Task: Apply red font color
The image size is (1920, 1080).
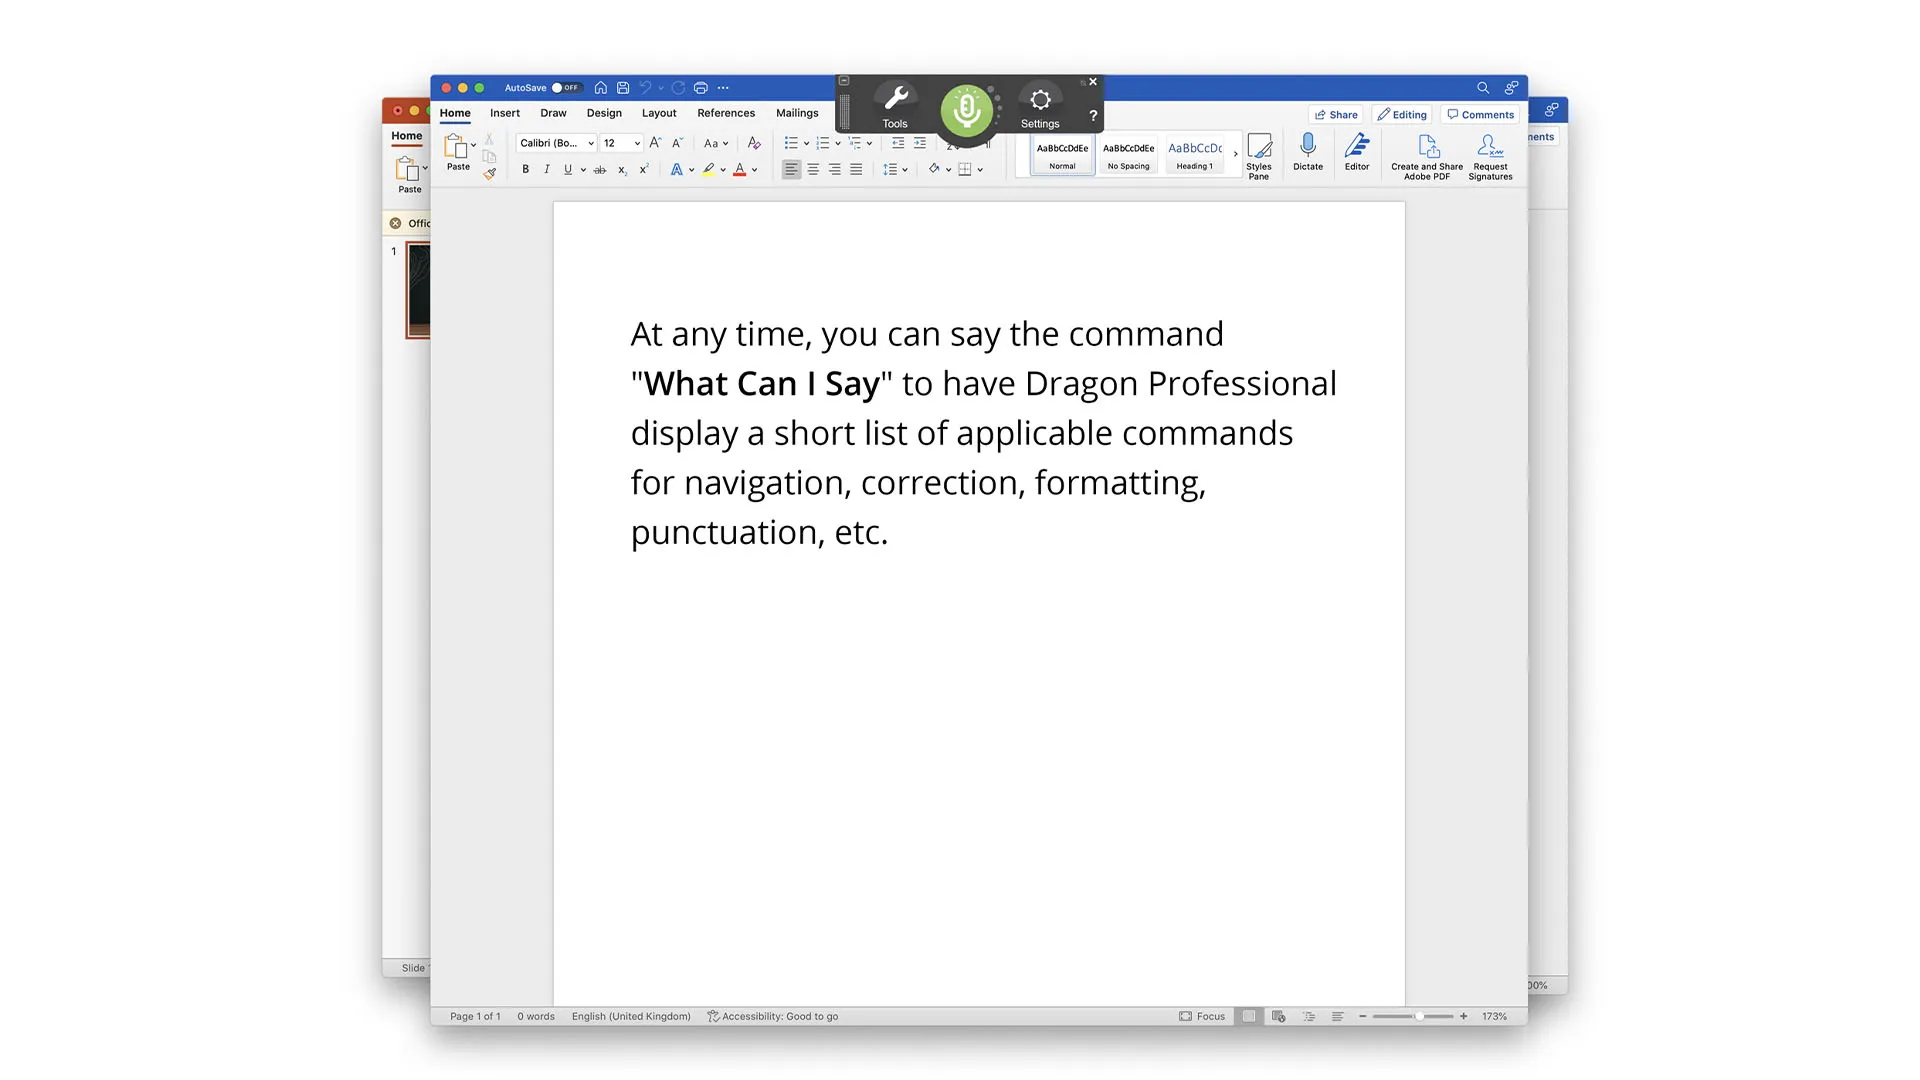Action: tap(740, 170)
